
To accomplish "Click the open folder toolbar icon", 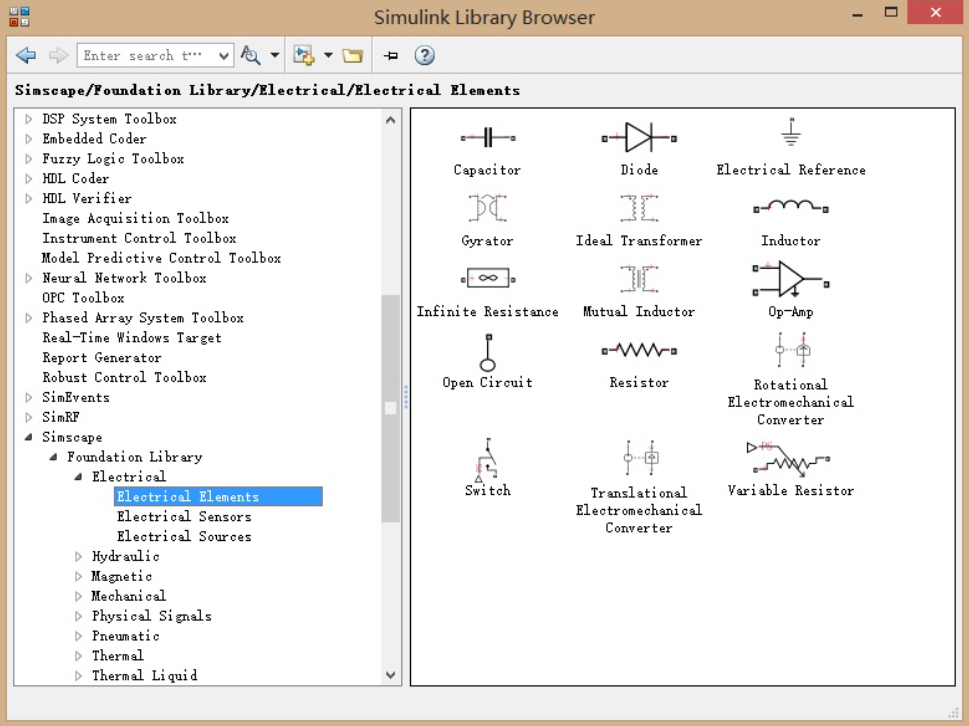I will point(353,56).
